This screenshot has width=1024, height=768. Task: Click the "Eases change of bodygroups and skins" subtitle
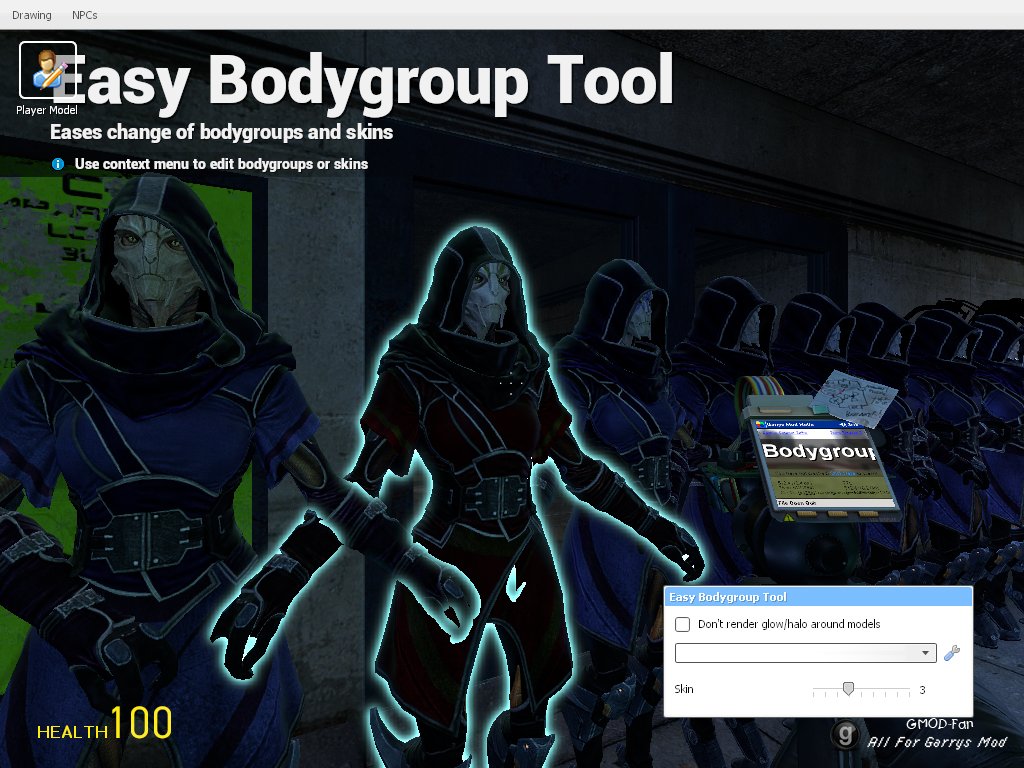point(221,133)
